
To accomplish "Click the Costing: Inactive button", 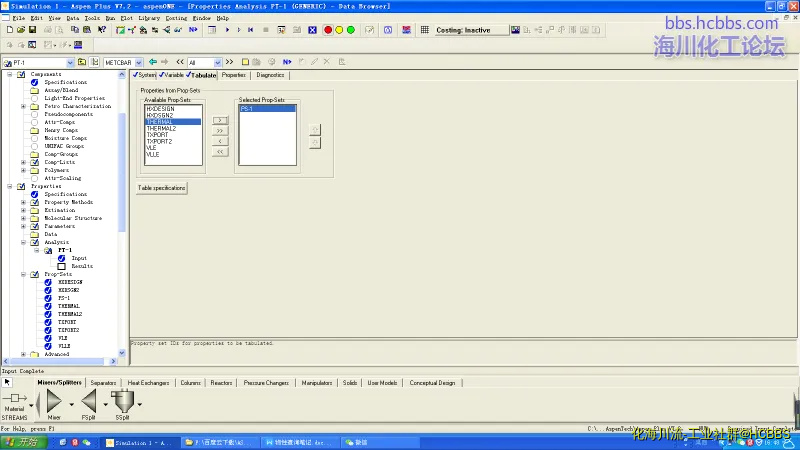I will [x=471, y=30].
